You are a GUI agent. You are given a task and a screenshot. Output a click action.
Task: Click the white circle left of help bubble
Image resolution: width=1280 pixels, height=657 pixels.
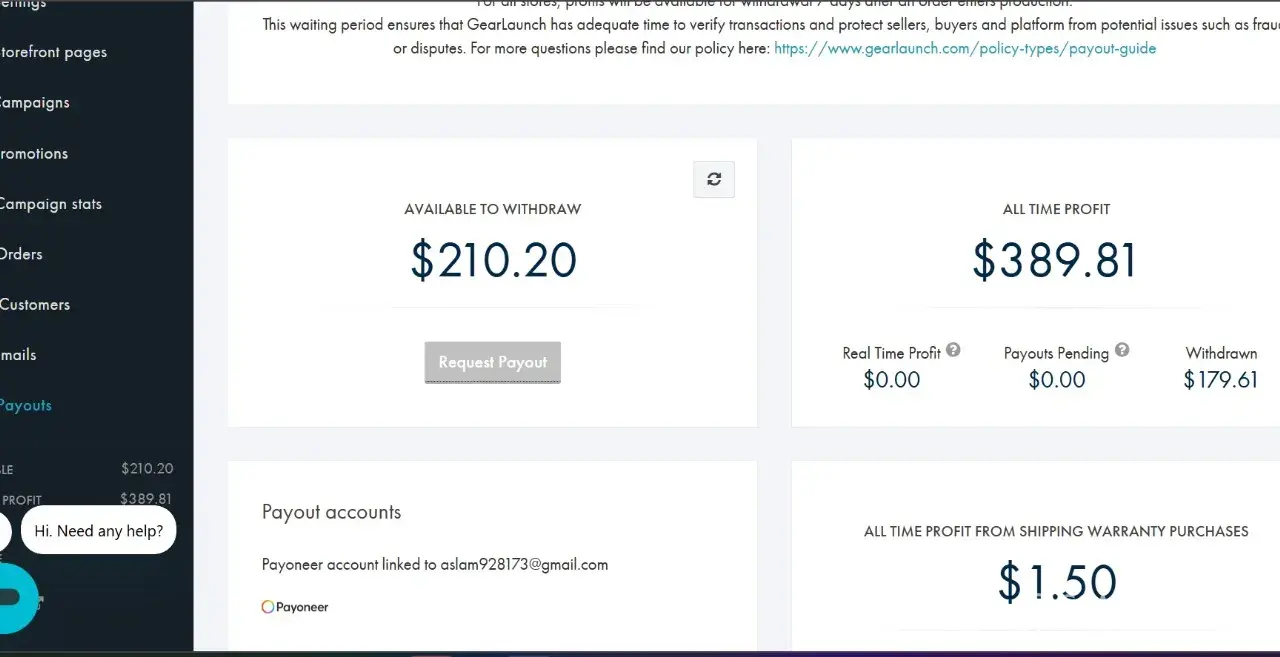point(3,531)
